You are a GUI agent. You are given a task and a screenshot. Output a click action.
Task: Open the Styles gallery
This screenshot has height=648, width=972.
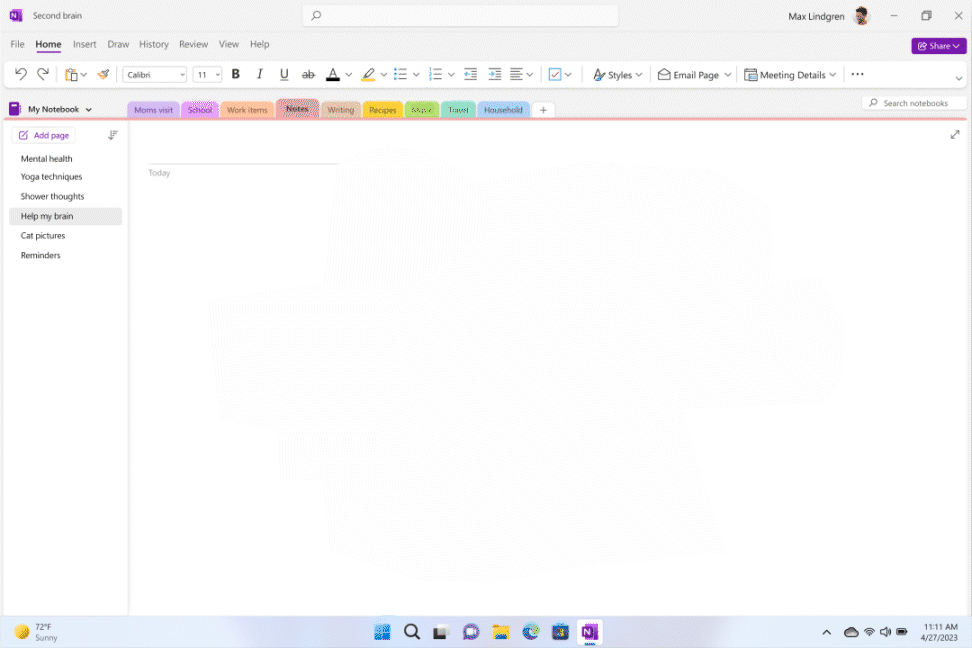[617, 74]
